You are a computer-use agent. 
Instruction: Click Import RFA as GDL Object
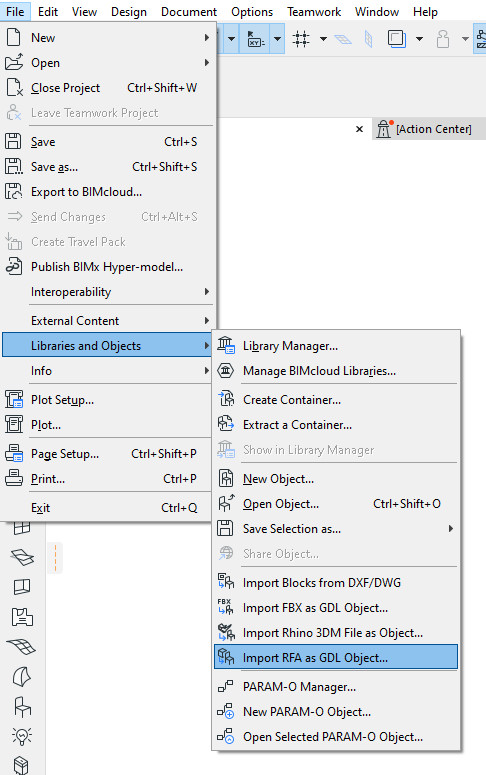tap(336, 657)
